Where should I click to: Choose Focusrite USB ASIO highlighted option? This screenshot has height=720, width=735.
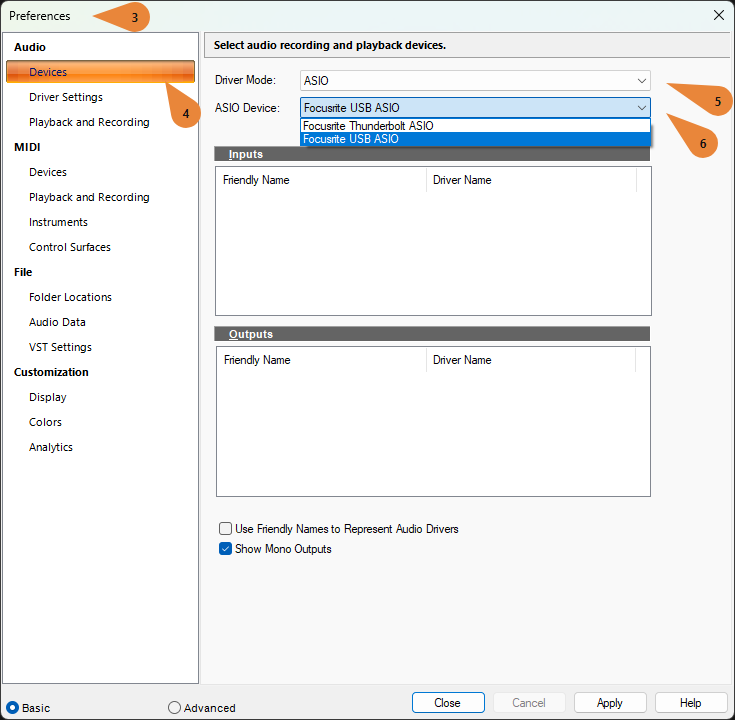tap(475, 139)
